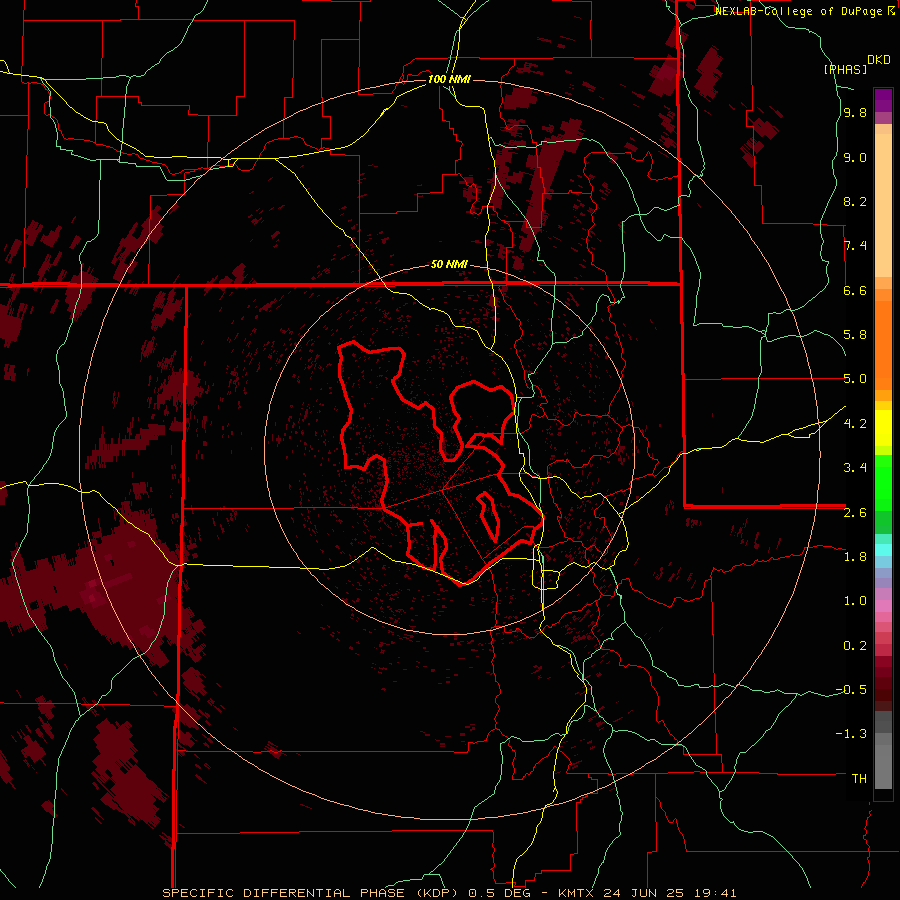Screen dimensions: 900x900
Task: Click the 100 NMI range ring label
Action: (449, 79)
